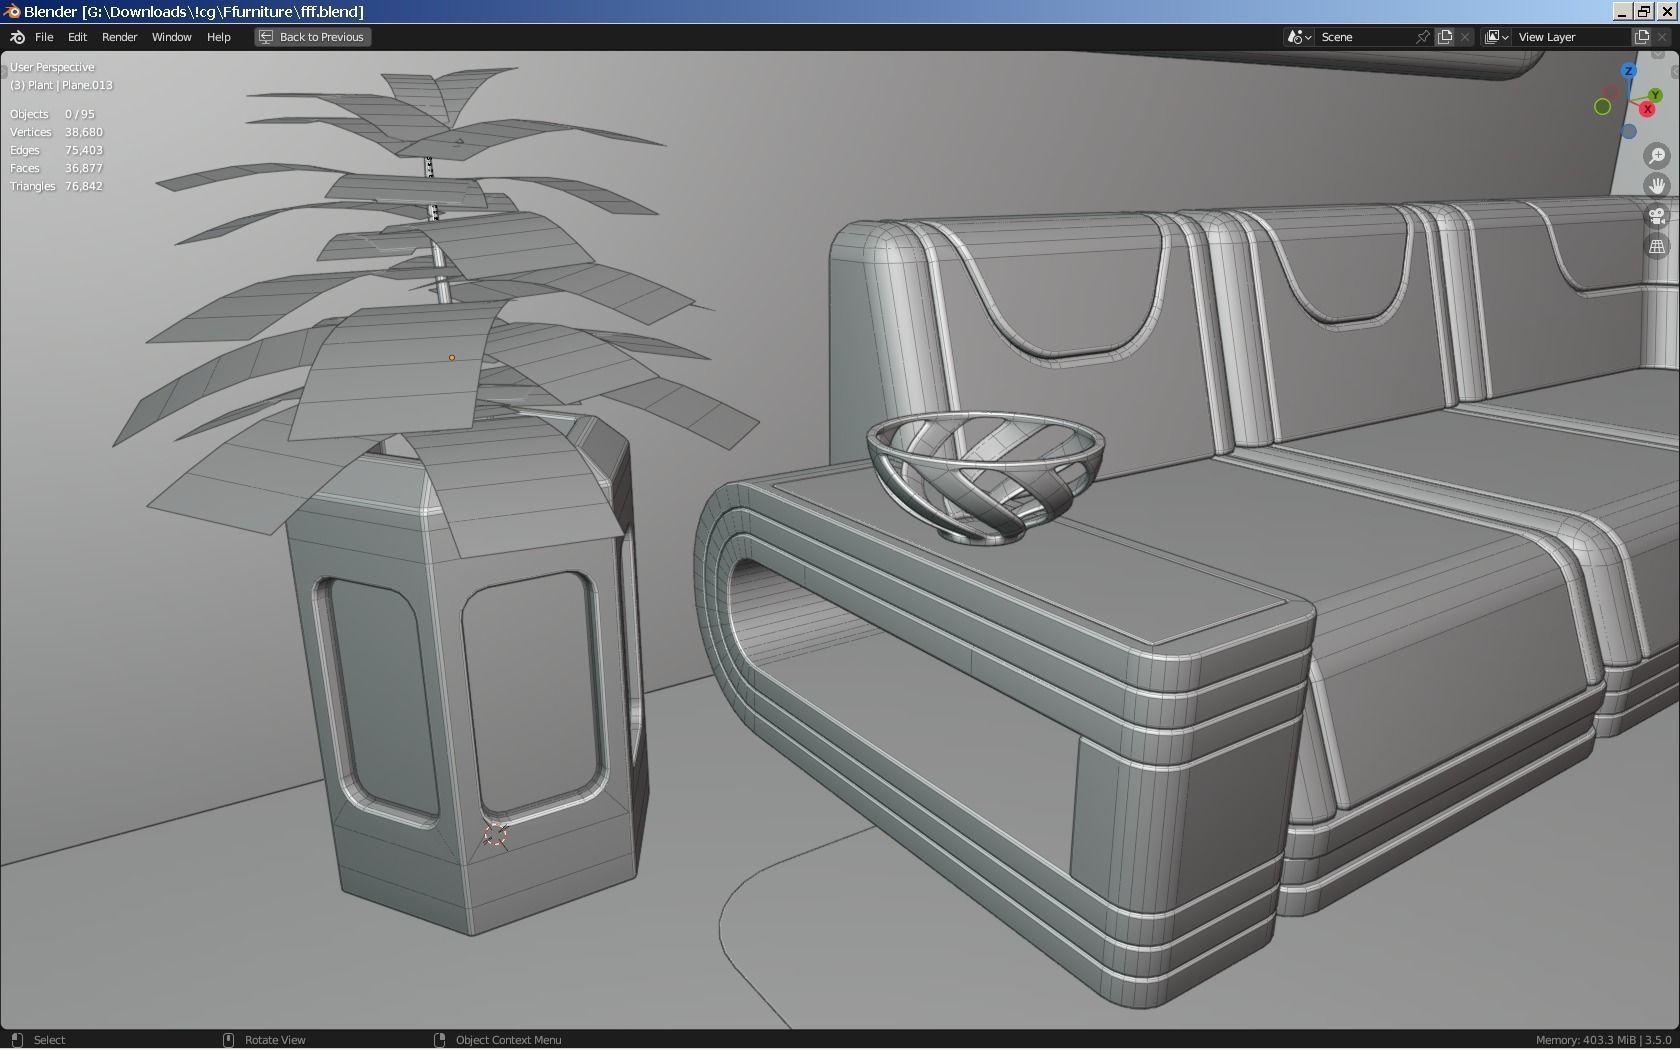Select the Zoom tool icon in the viewport
The width and height of the screenshot is (1680, 1050).
1657,156
